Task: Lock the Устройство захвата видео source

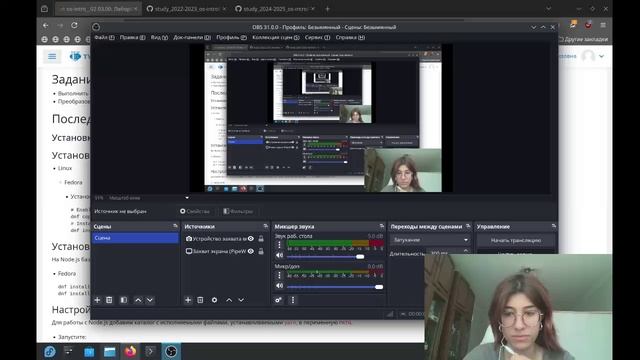Action: pos(261,239)
